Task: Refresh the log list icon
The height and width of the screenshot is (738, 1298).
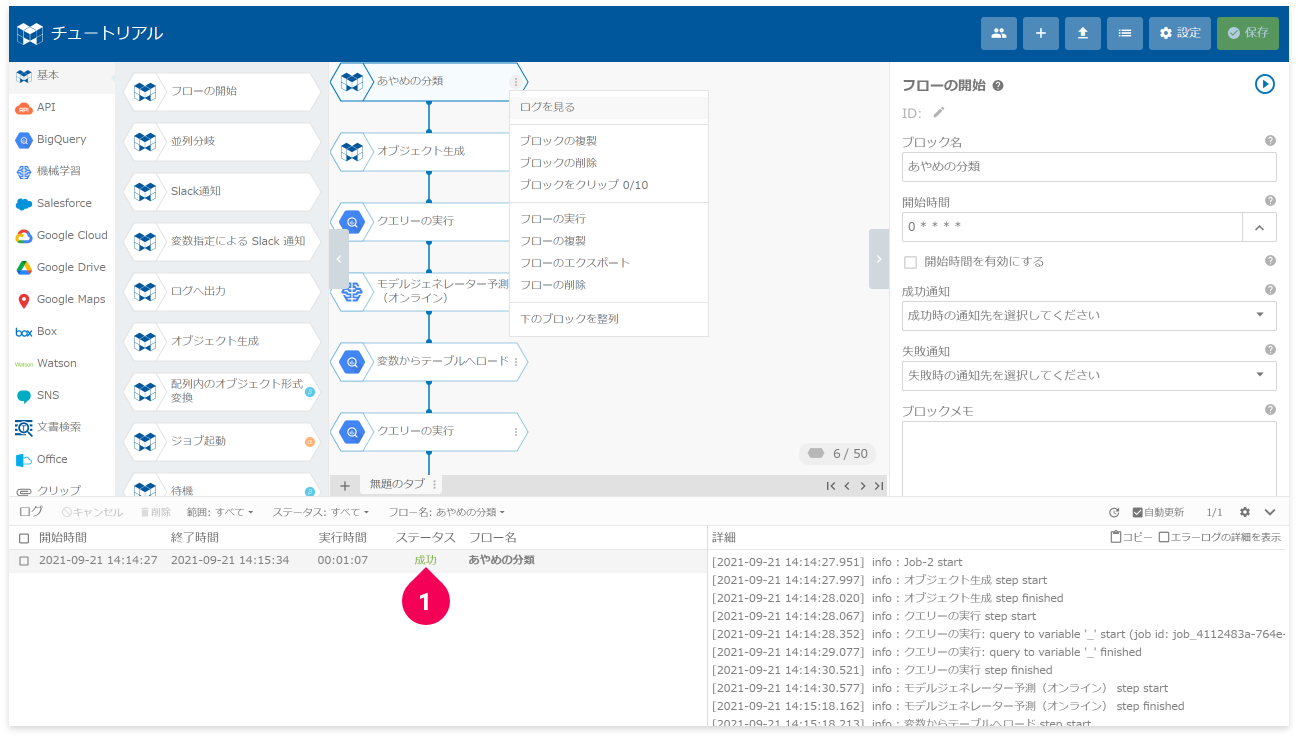Action: coord(1114,512)
